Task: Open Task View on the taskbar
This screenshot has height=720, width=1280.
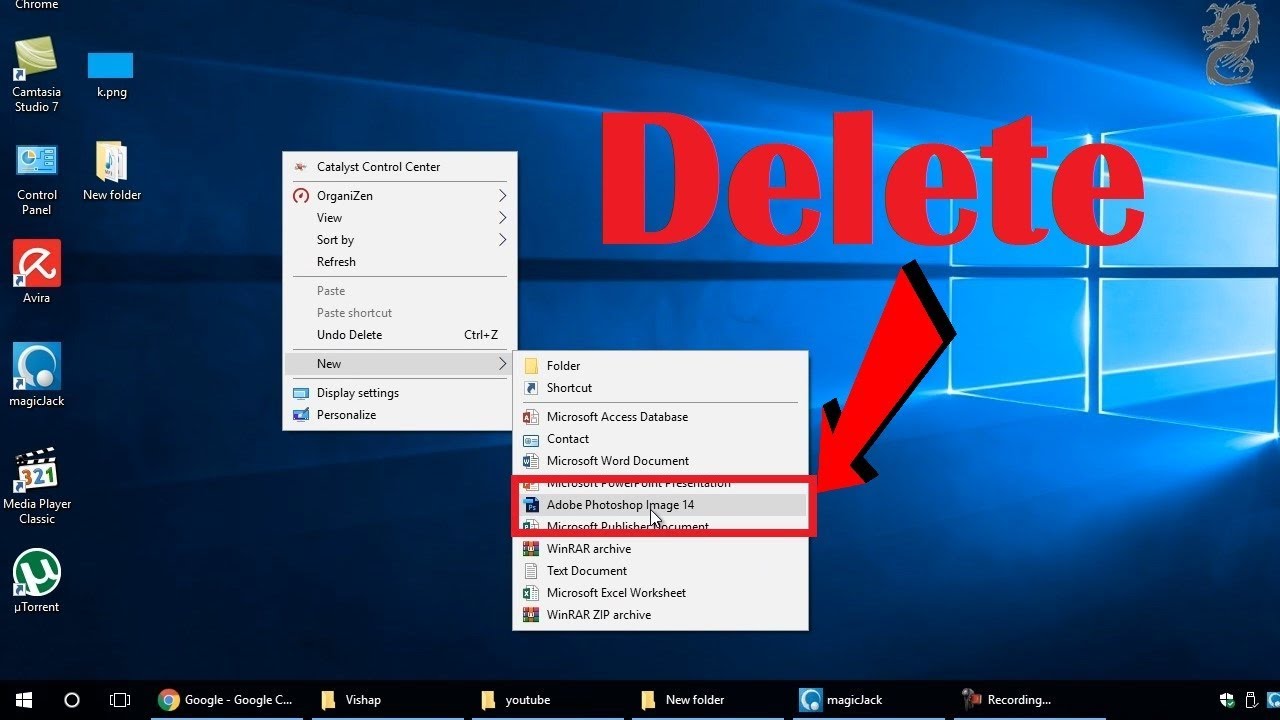Action: (120, 700)
